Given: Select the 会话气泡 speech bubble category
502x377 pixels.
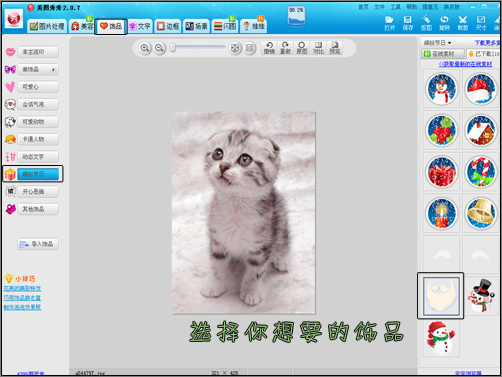Looking at the screenshot, I should [38, 104].
